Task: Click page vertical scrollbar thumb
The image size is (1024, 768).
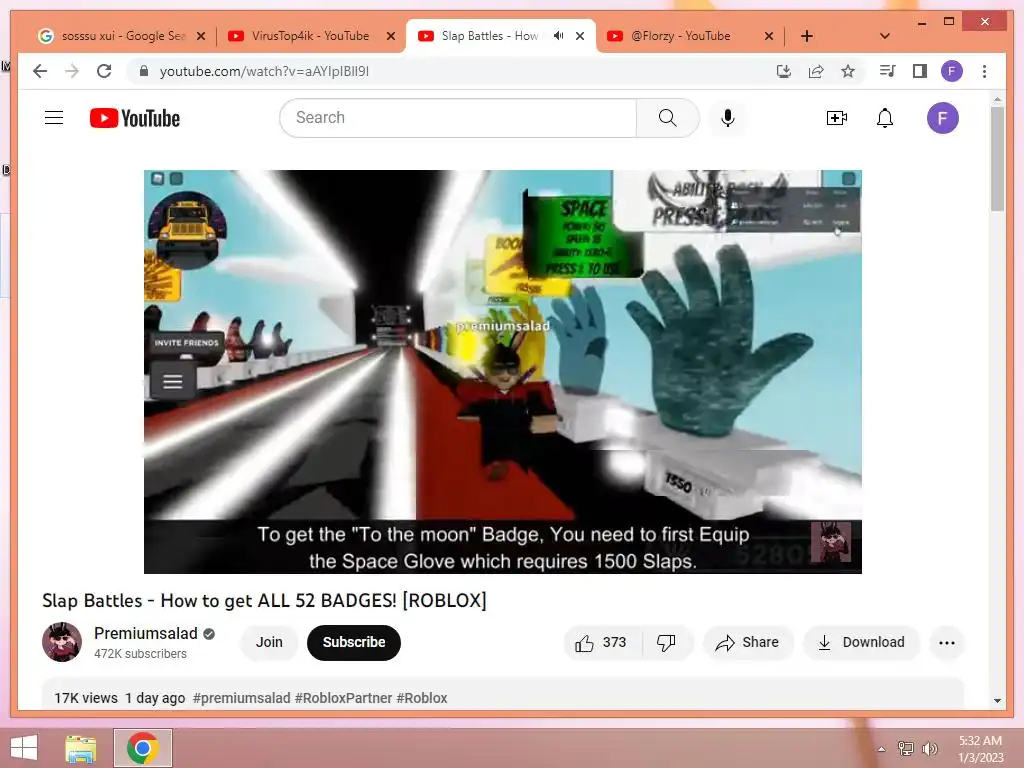Action: click(997, 159)
